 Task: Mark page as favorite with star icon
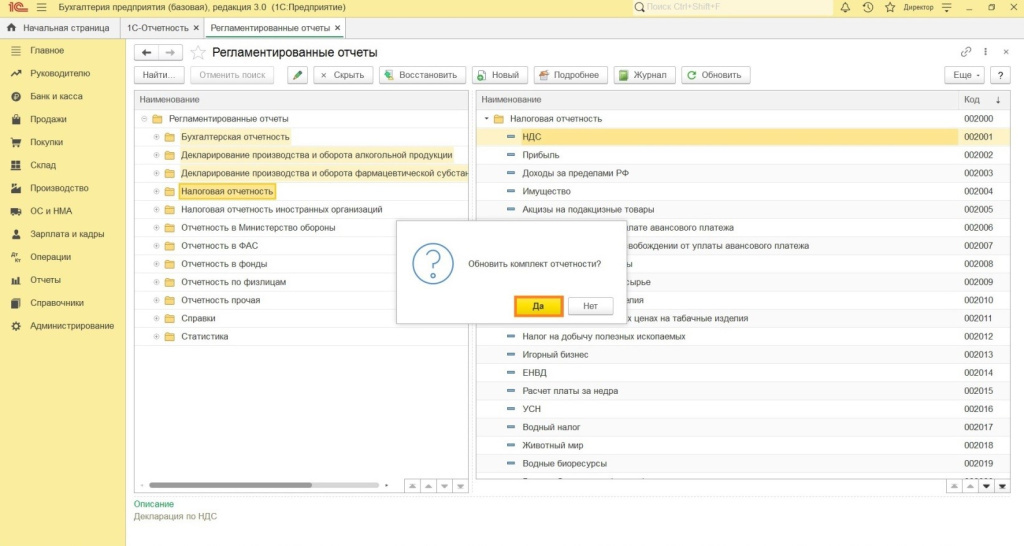[198, 52]
